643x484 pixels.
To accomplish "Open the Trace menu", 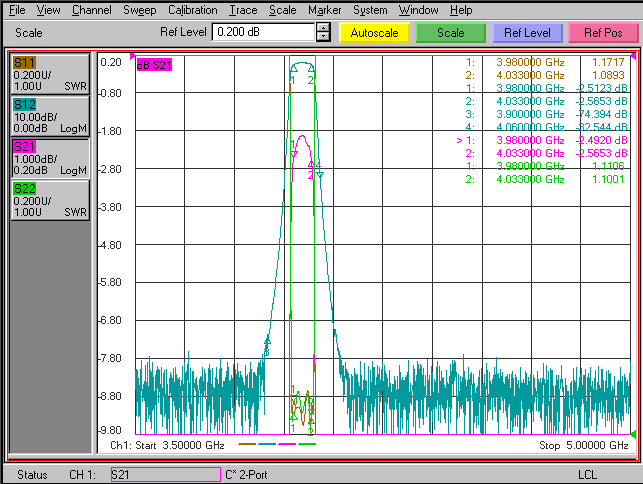I will pos(243,10).
